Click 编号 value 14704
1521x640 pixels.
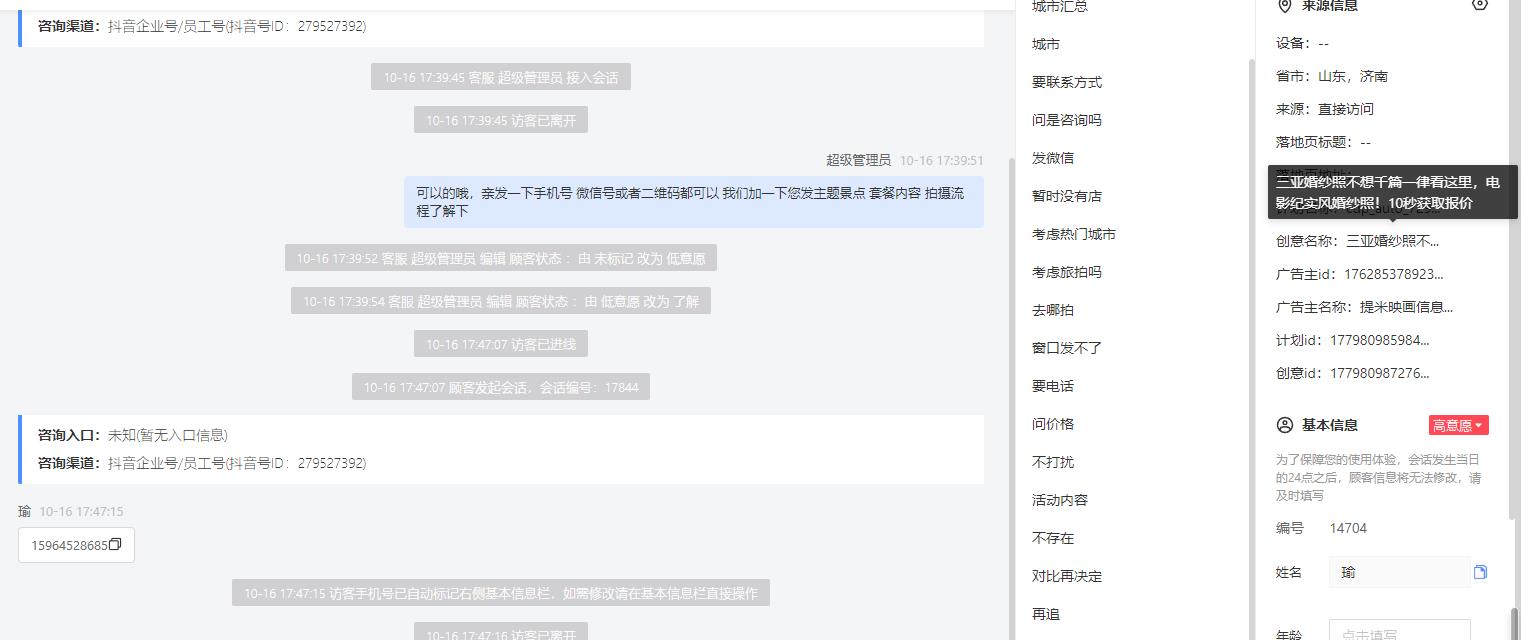[x=1348, y=528]
